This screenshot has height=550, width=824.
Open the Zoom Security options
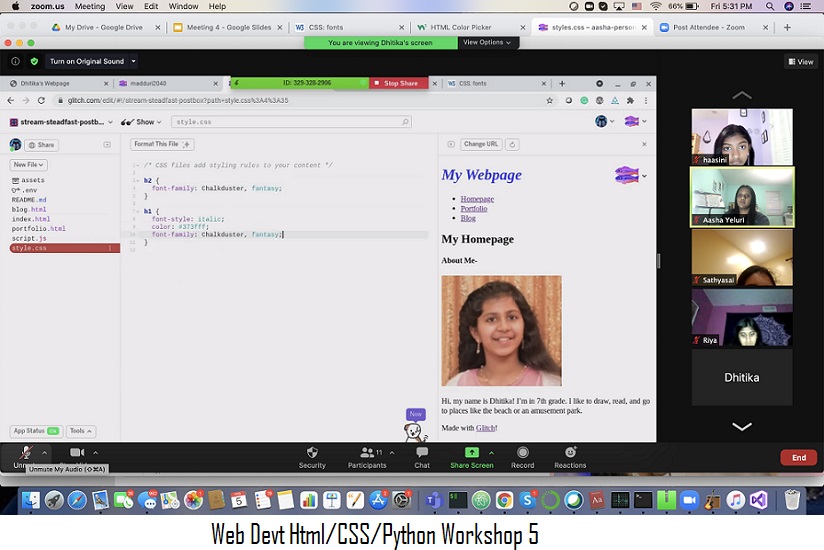point(312,453)
